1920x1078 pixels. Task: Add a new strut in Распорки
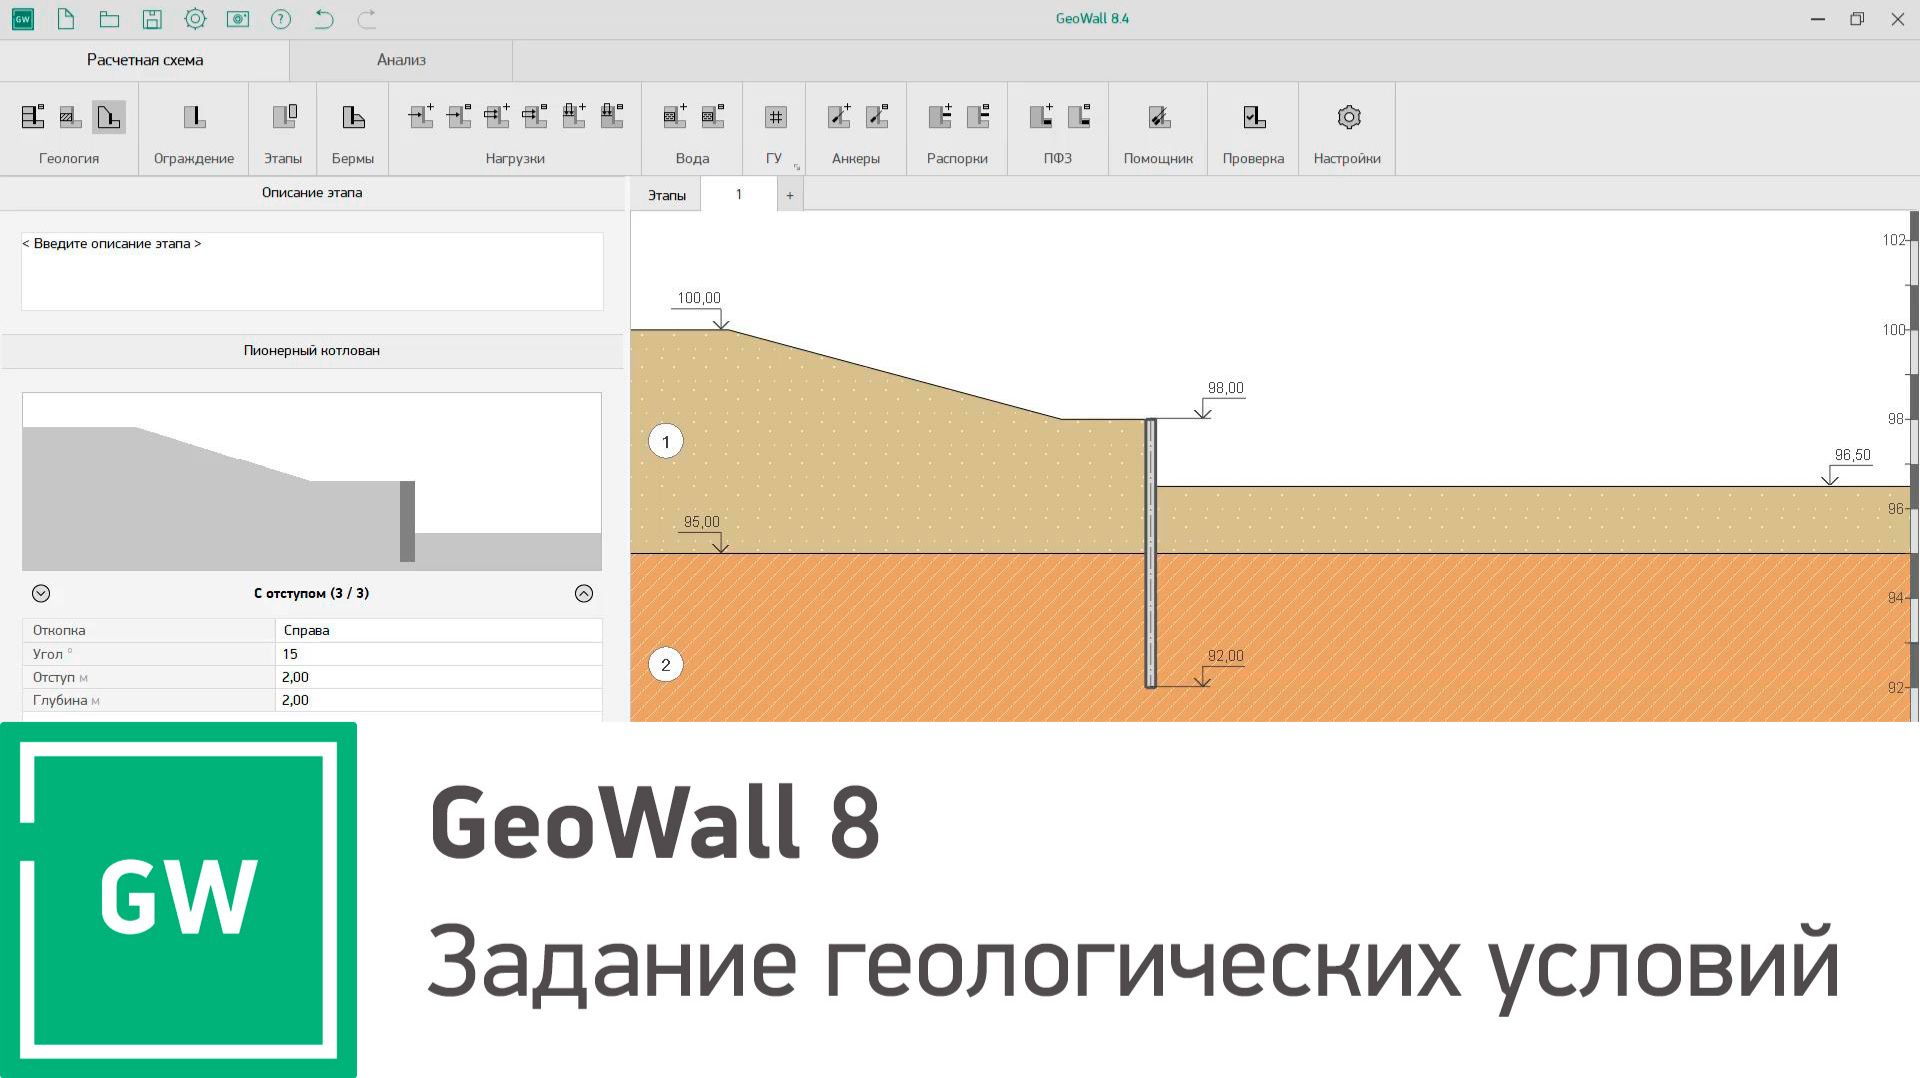tap(940, 117)
